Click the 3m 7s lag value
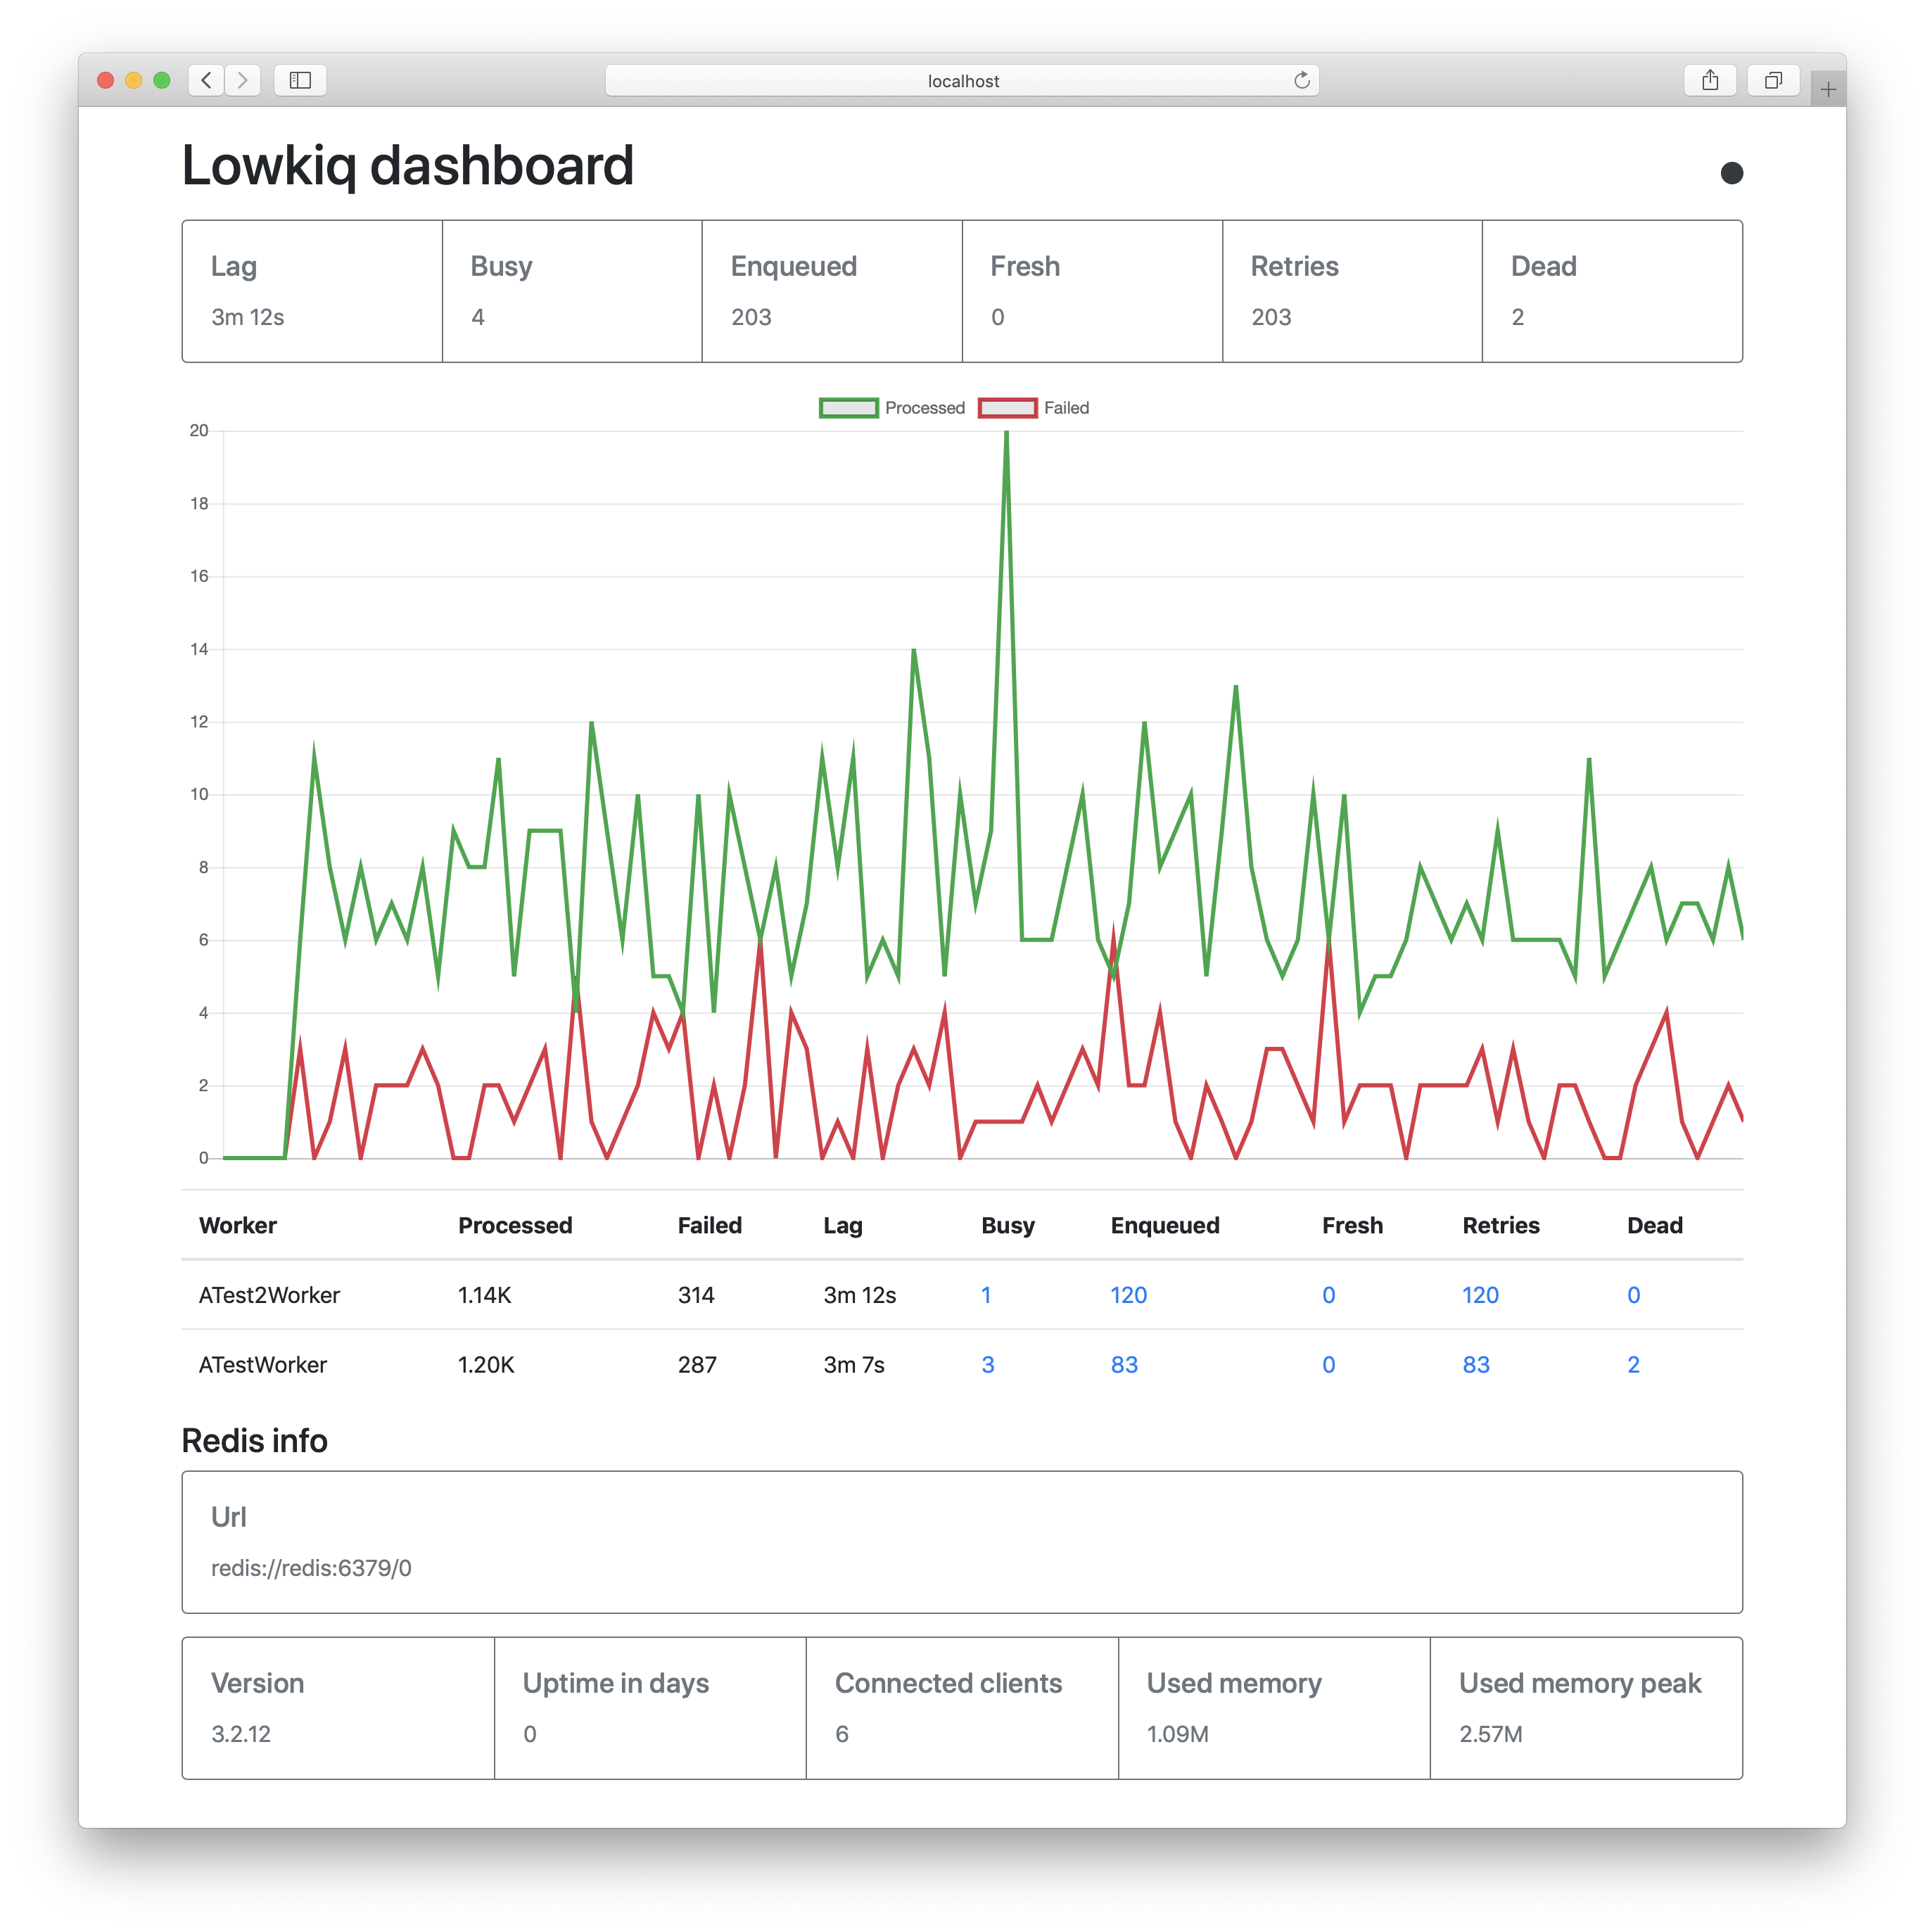This screenshot has width=1925, height=1932. 854,1365
